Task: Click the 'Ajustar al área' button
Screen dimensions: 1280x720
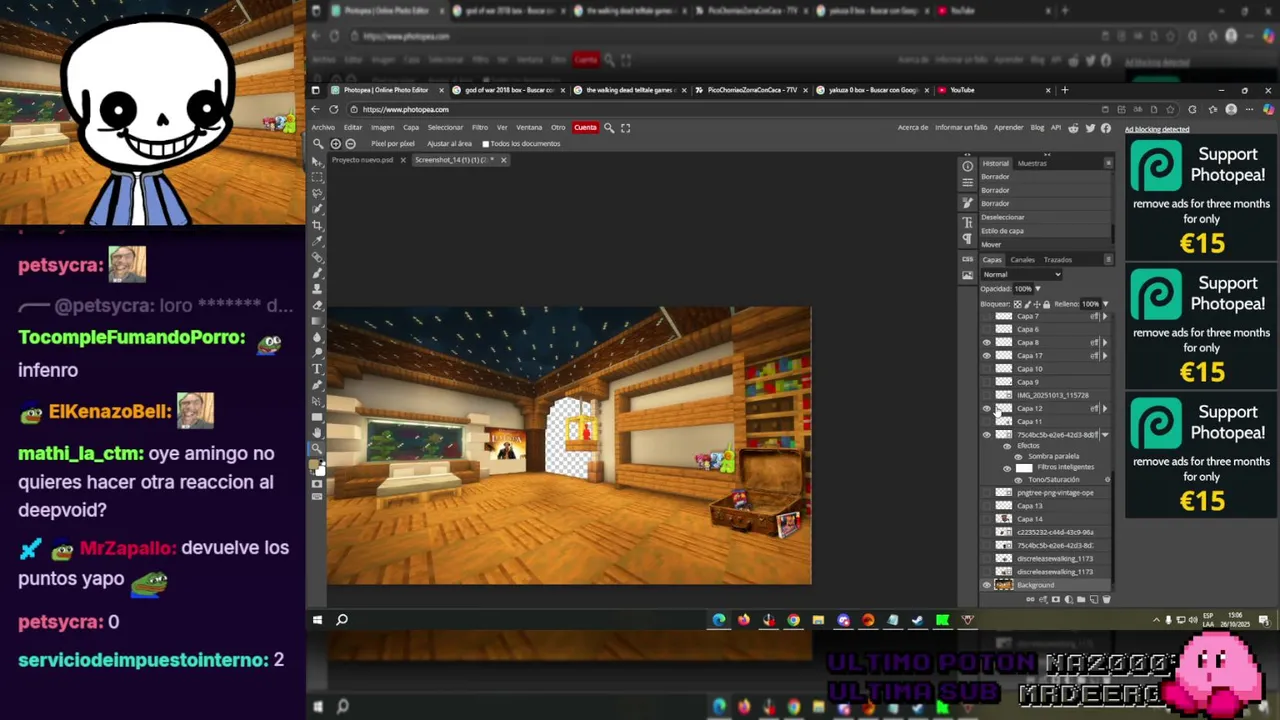Action: [450, 143]
